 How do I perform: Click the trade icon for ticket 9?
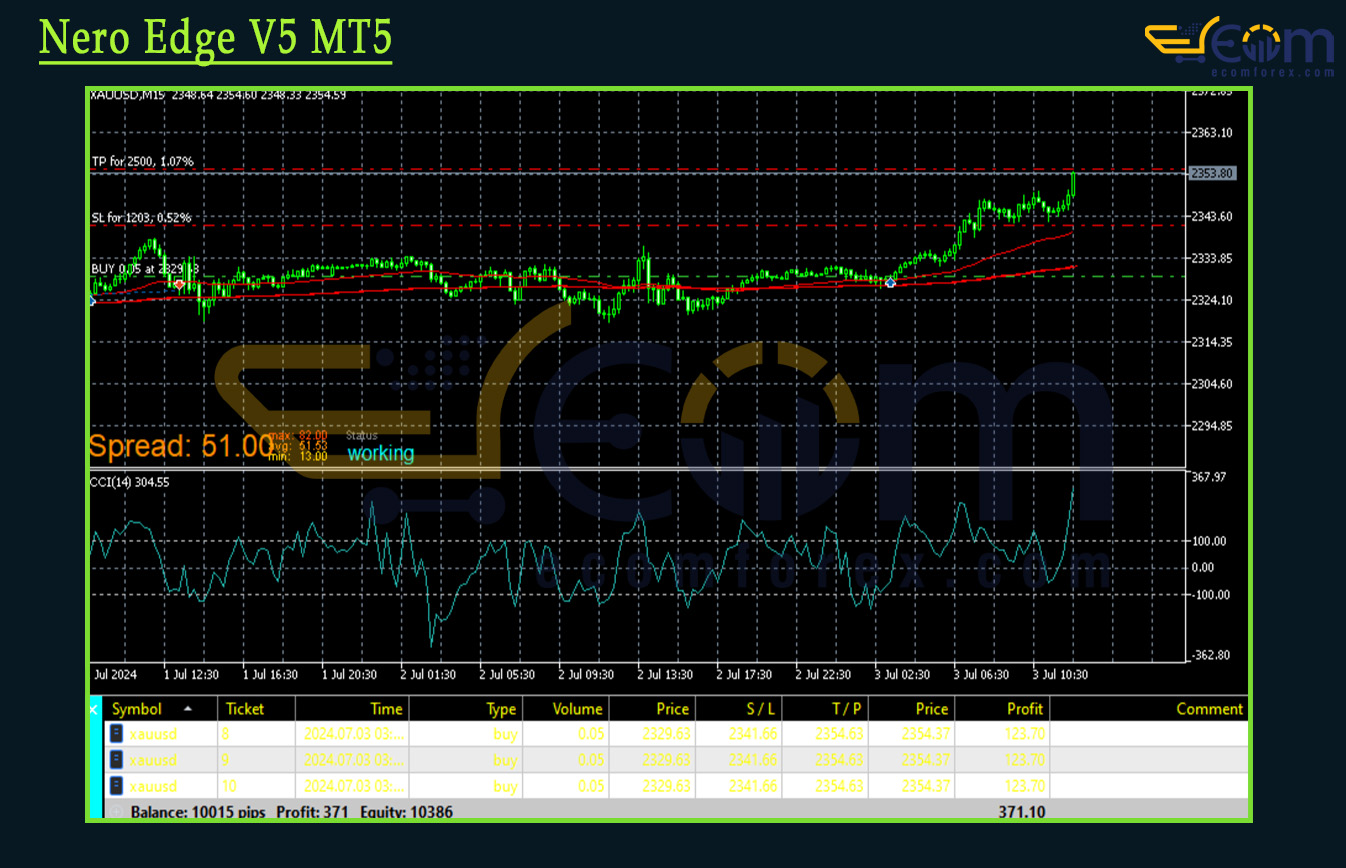coord(117,760)
